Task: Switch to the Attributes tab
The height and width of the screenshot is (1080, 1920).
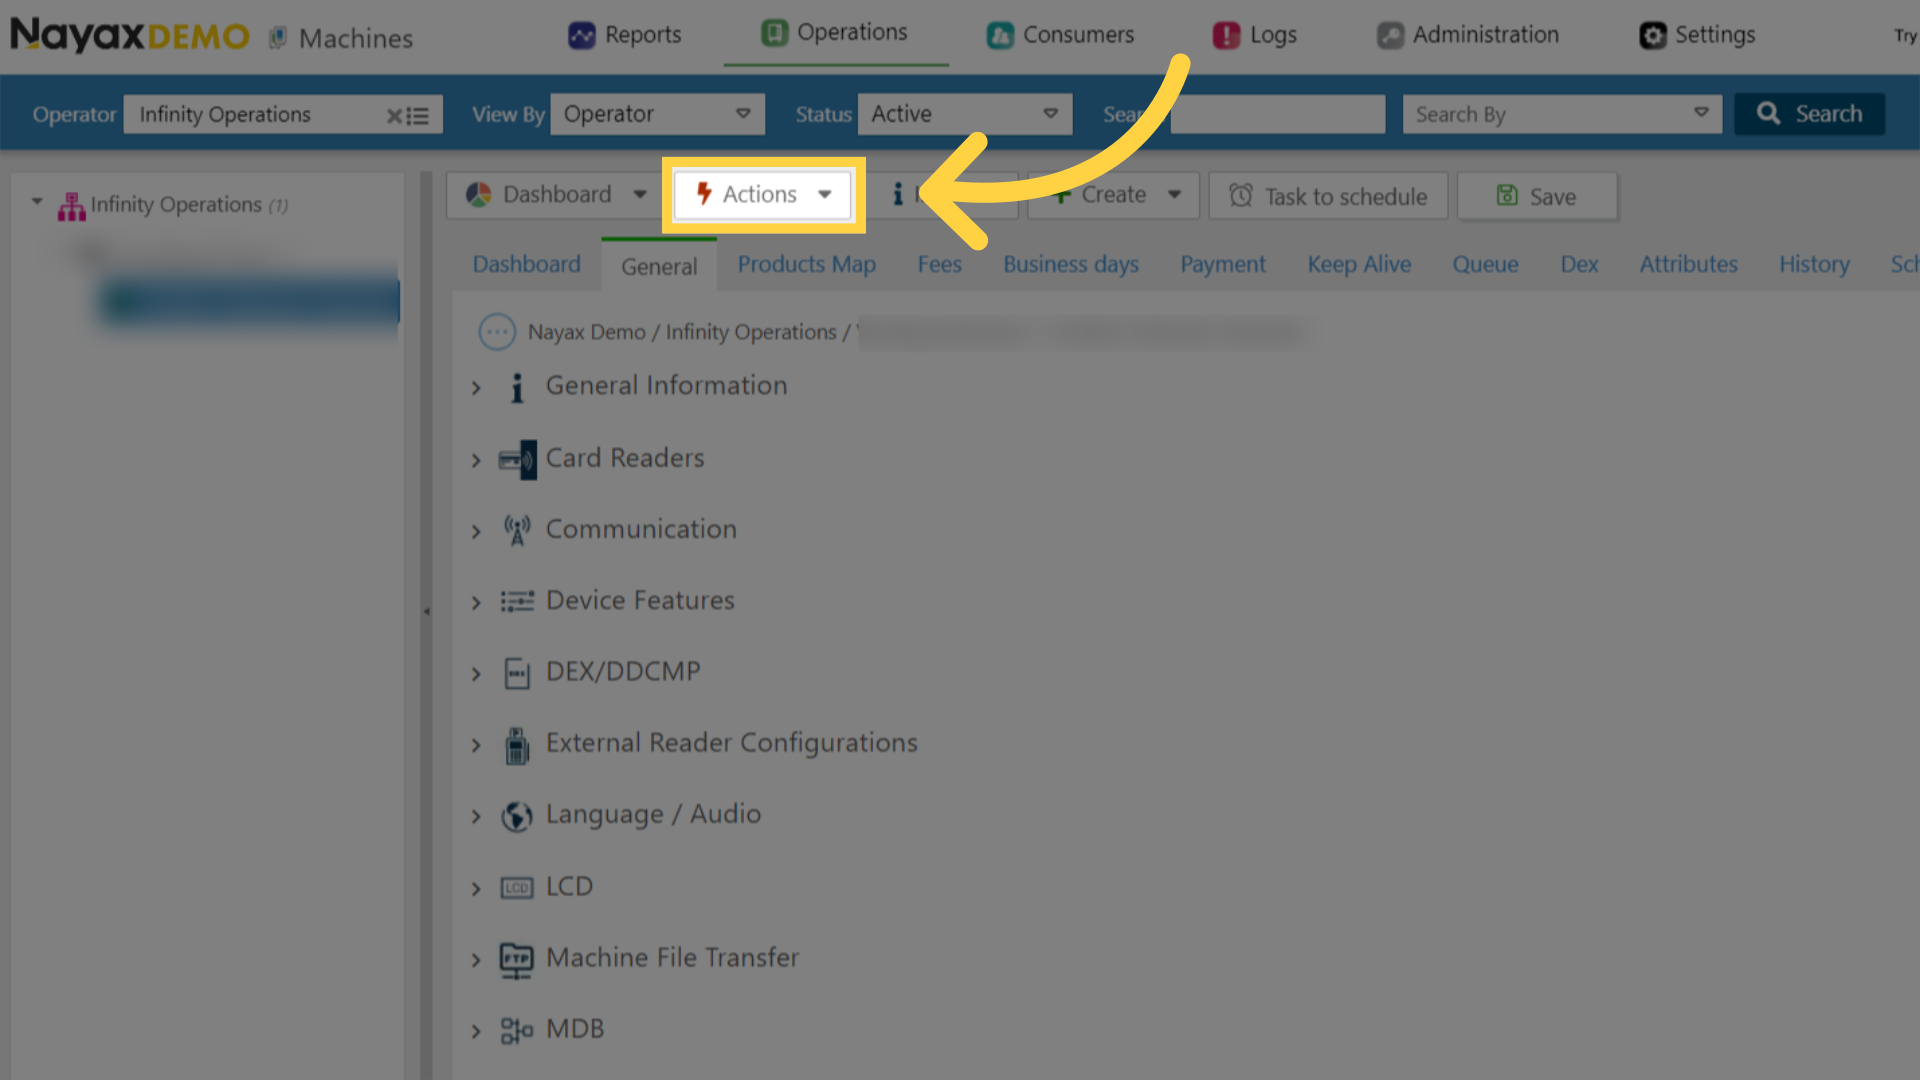Action: coord(1688,264)
